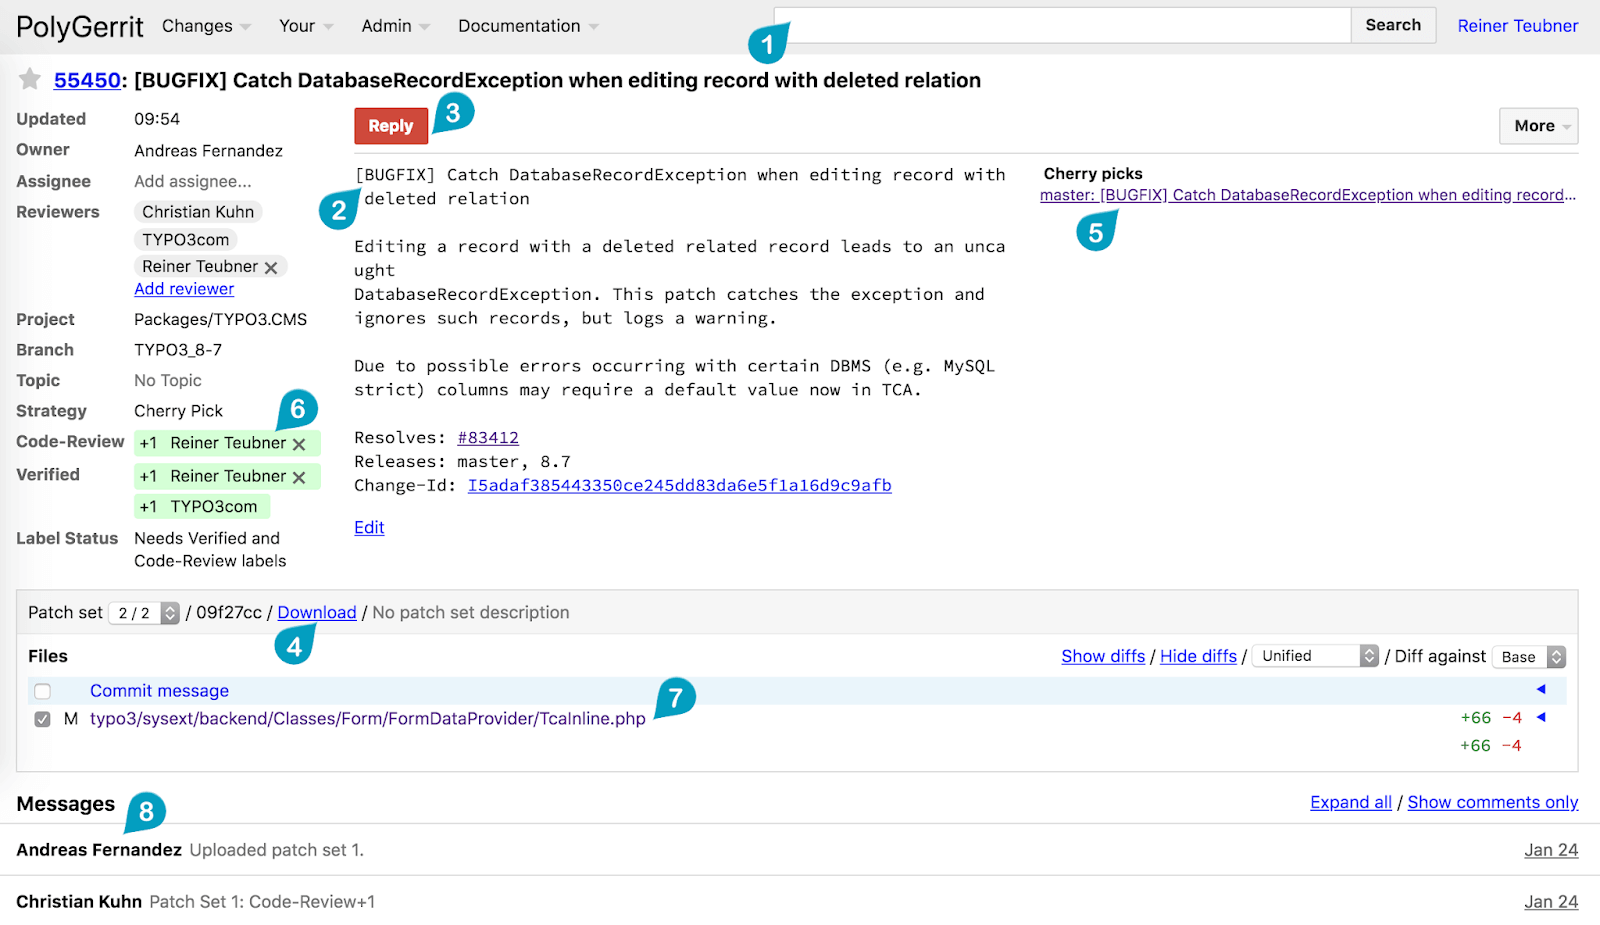Open the Documentation menu
Image resolution: width=1600 pixels, height=925 pixels.
528,26
